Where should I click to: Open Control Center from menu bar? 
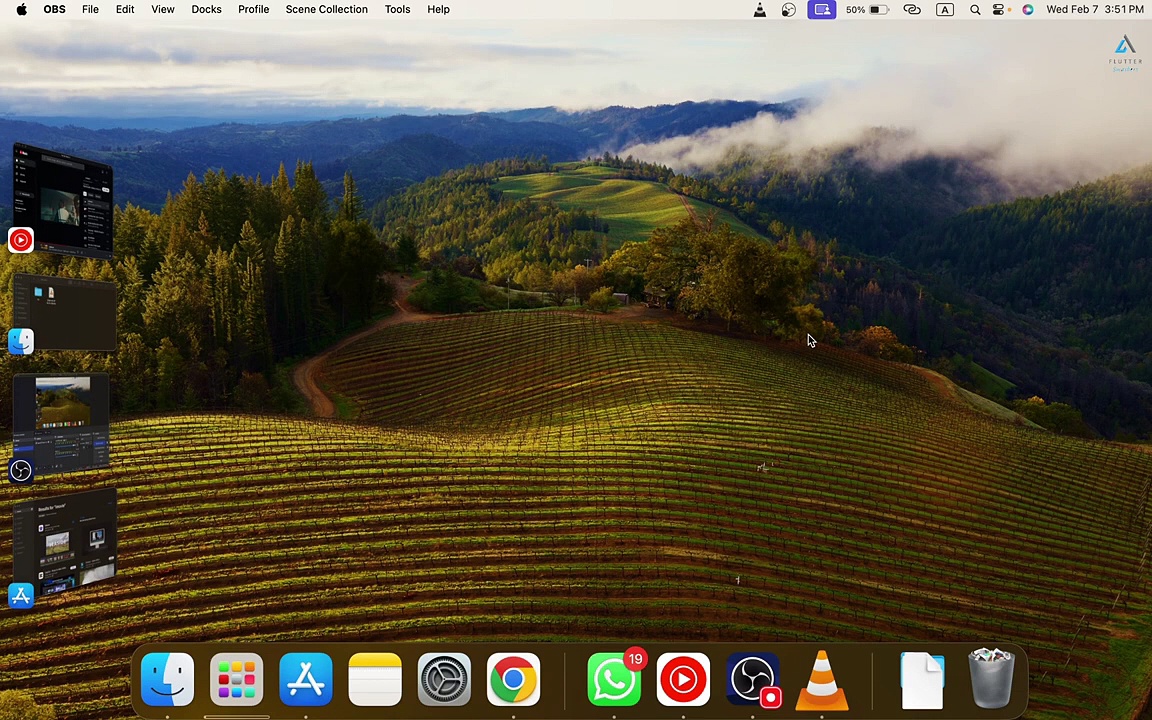999,10
